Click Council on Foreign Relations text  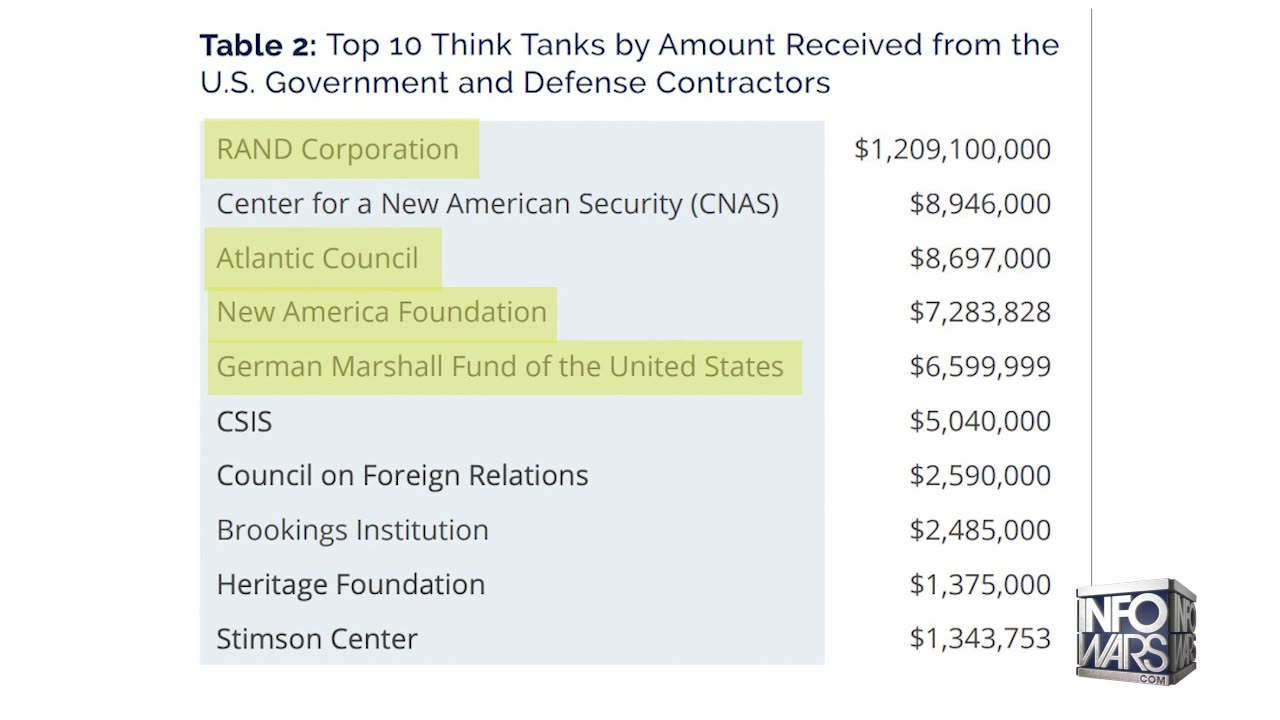click(402, 475)
